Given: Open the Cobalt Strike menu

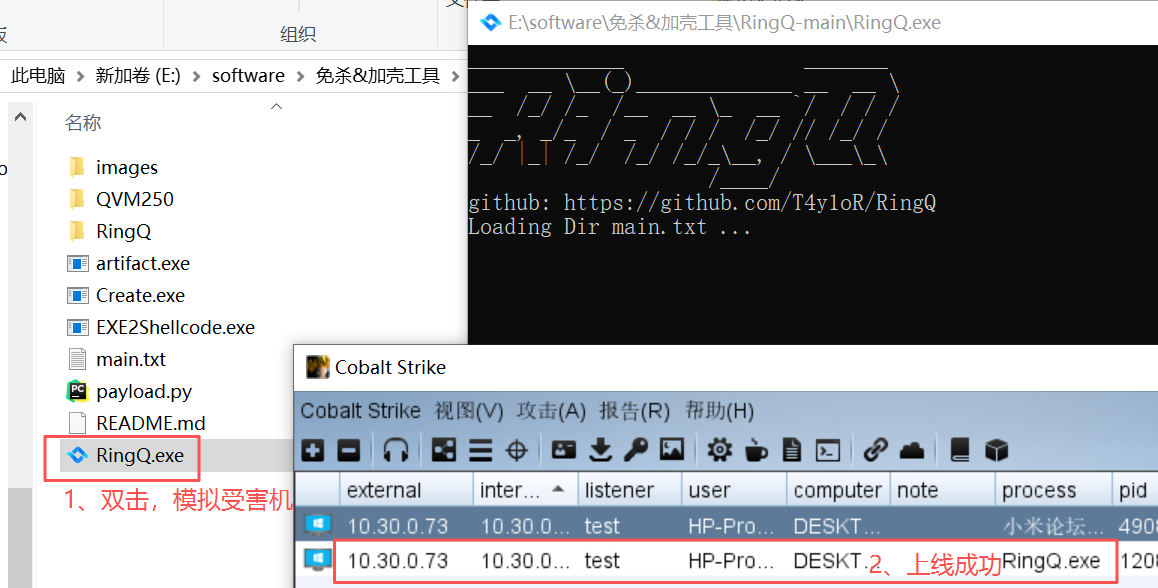Looking at the screenshot, I should tap(360, 411).
